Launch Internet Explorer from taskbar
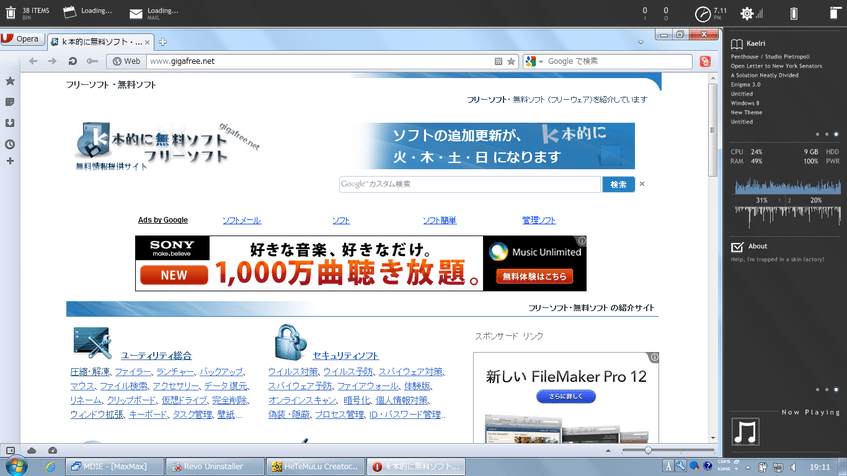Viewport: 847px width, 476px height. pos(50,466)
